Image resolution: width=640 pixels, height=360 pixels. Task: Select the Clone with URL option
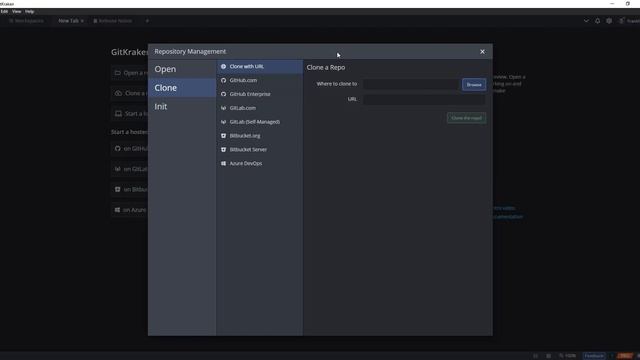tap(260, 67)
